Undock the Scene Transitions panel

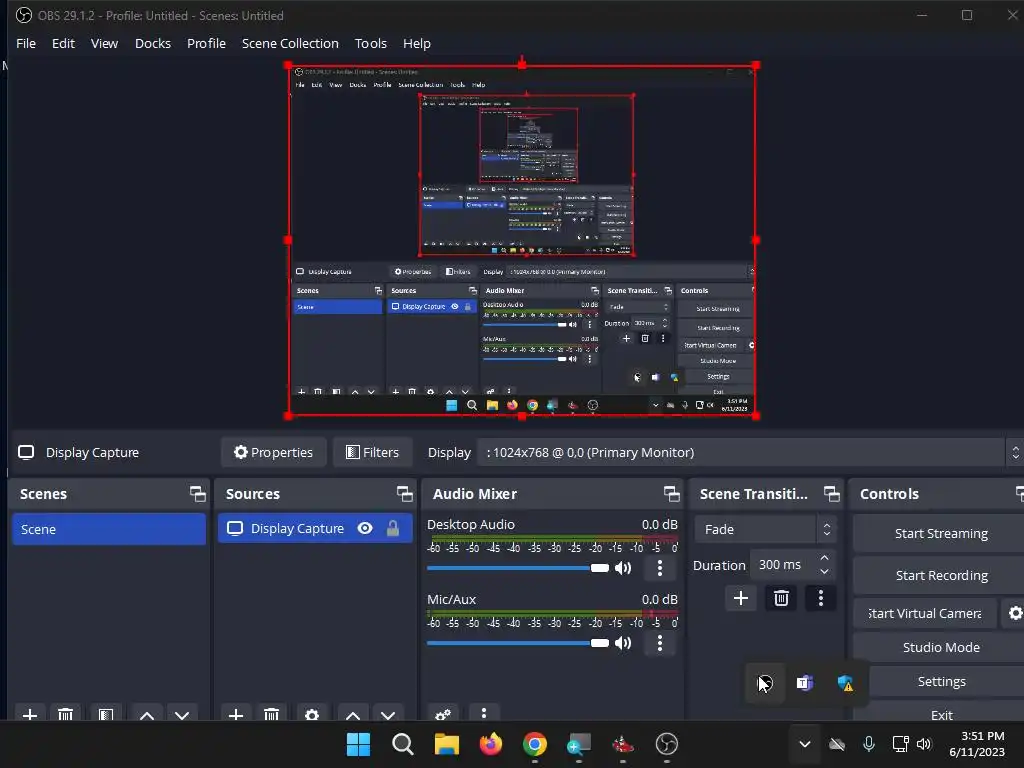pos(831,494)
